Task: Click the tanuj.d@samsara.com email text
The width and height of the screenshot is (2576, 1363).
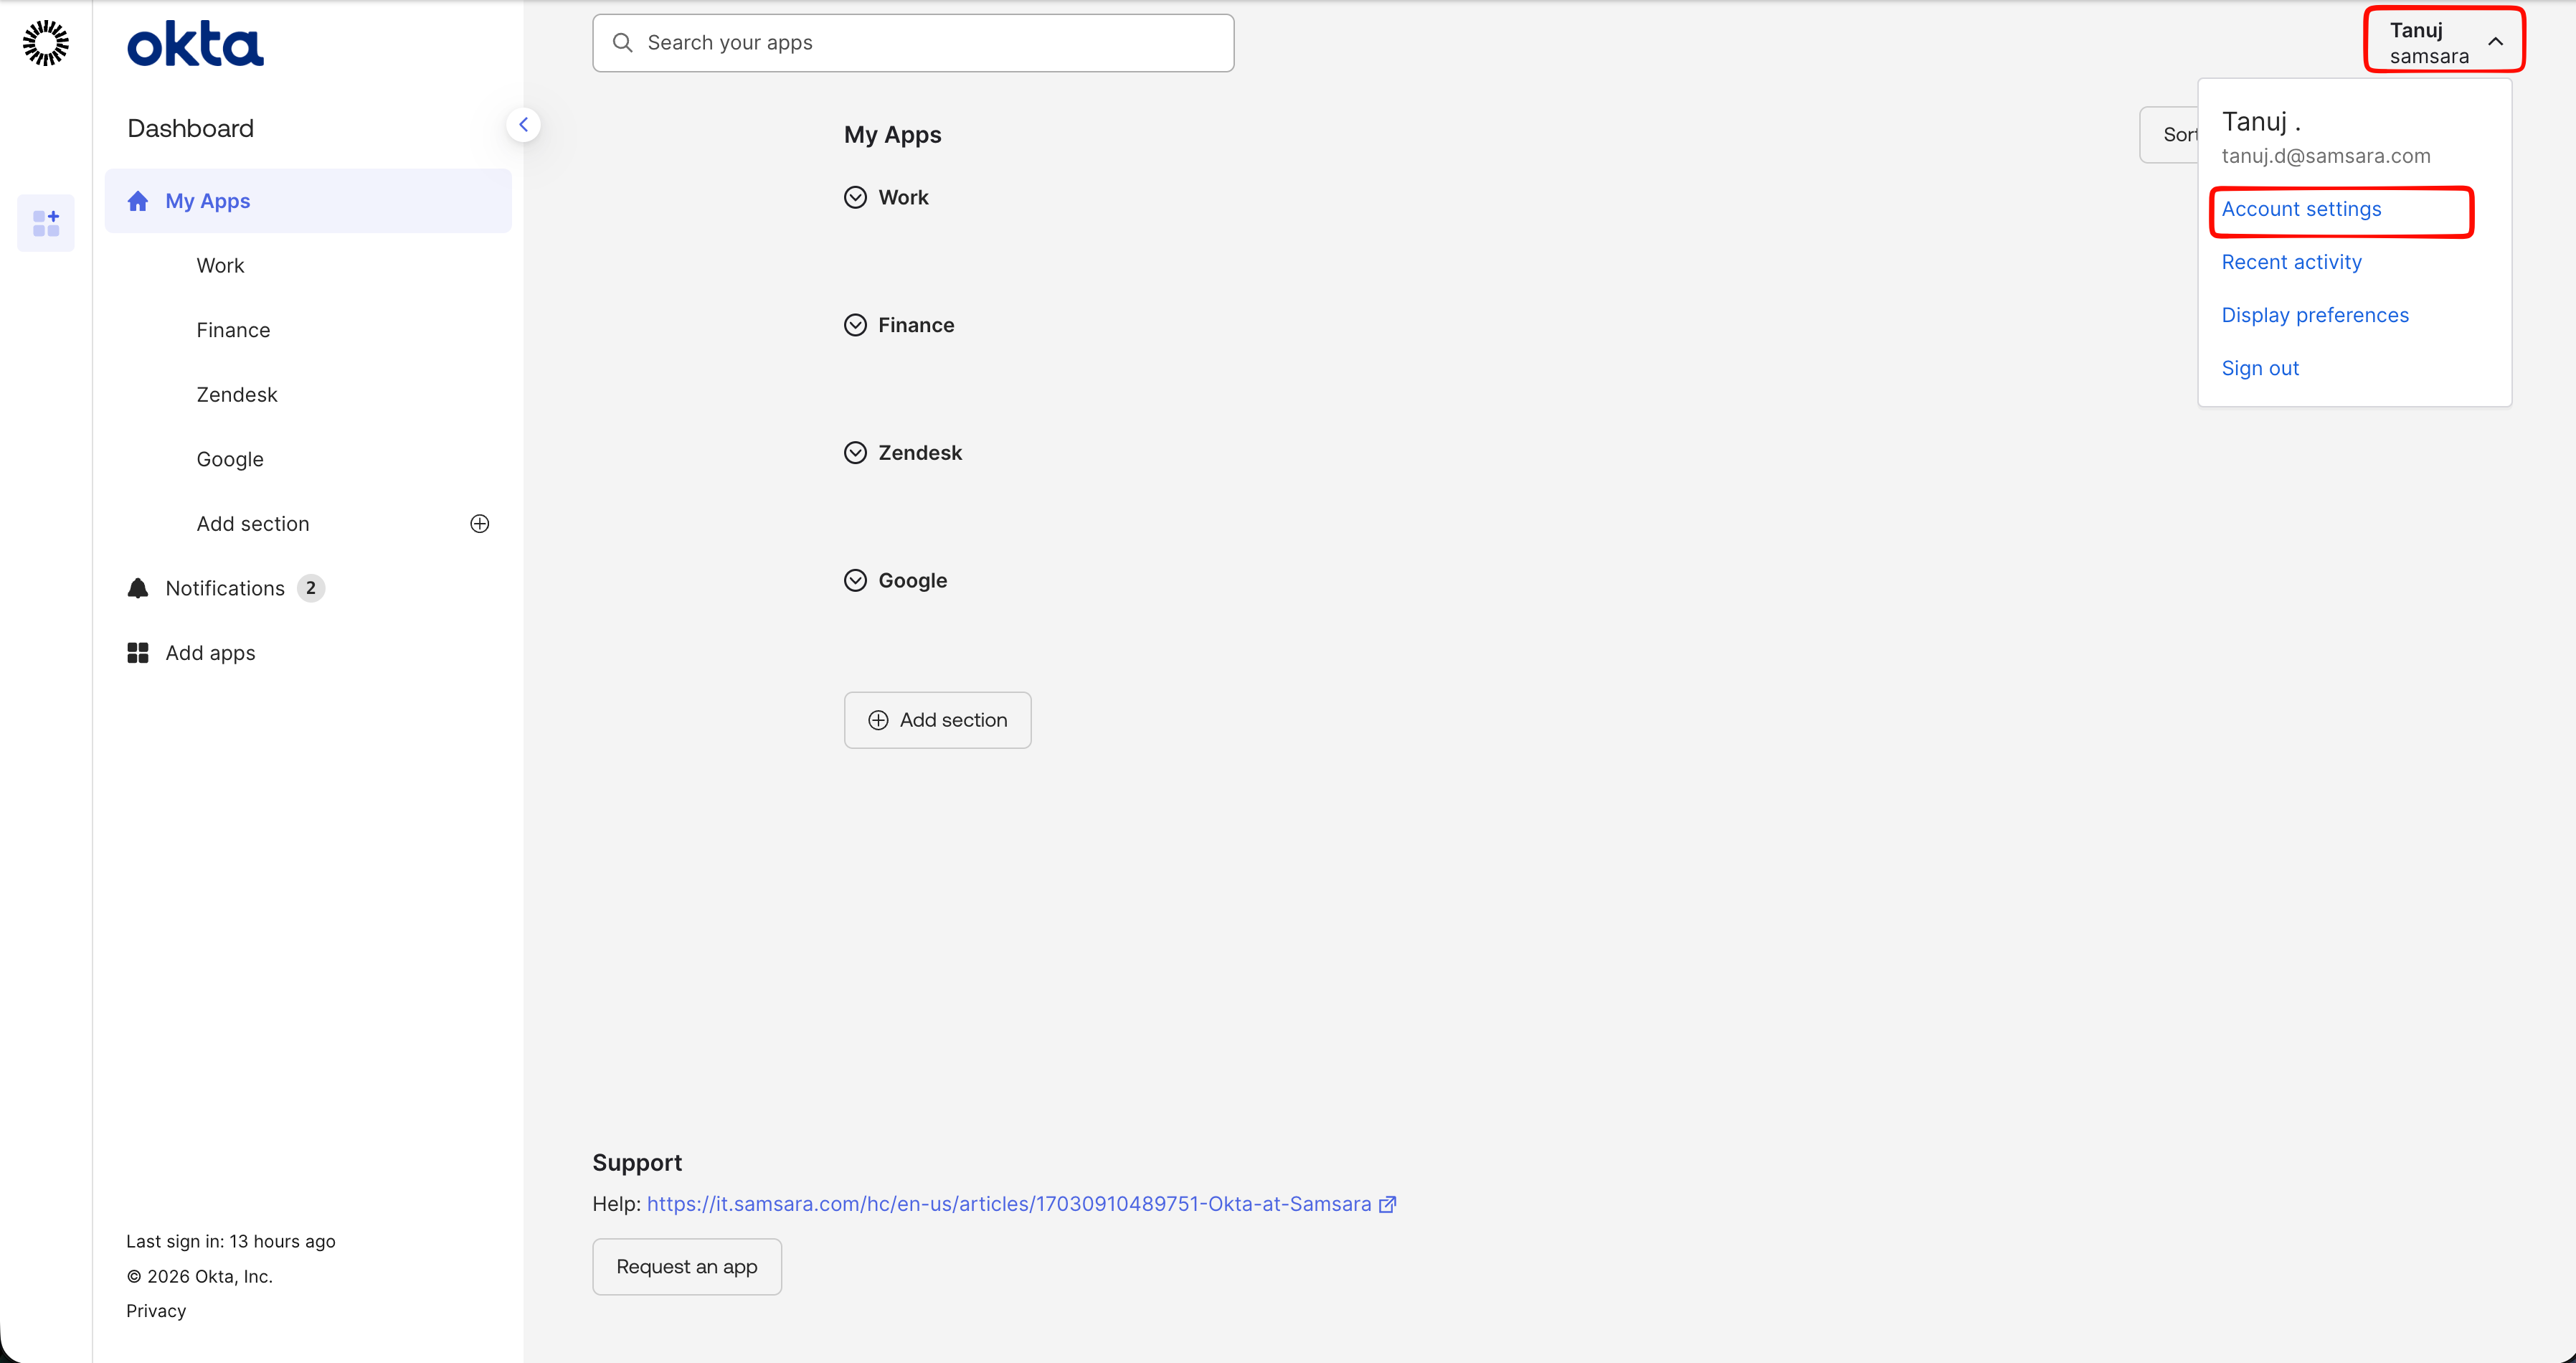Action: pyautogui.click(x=2326, y=156)
